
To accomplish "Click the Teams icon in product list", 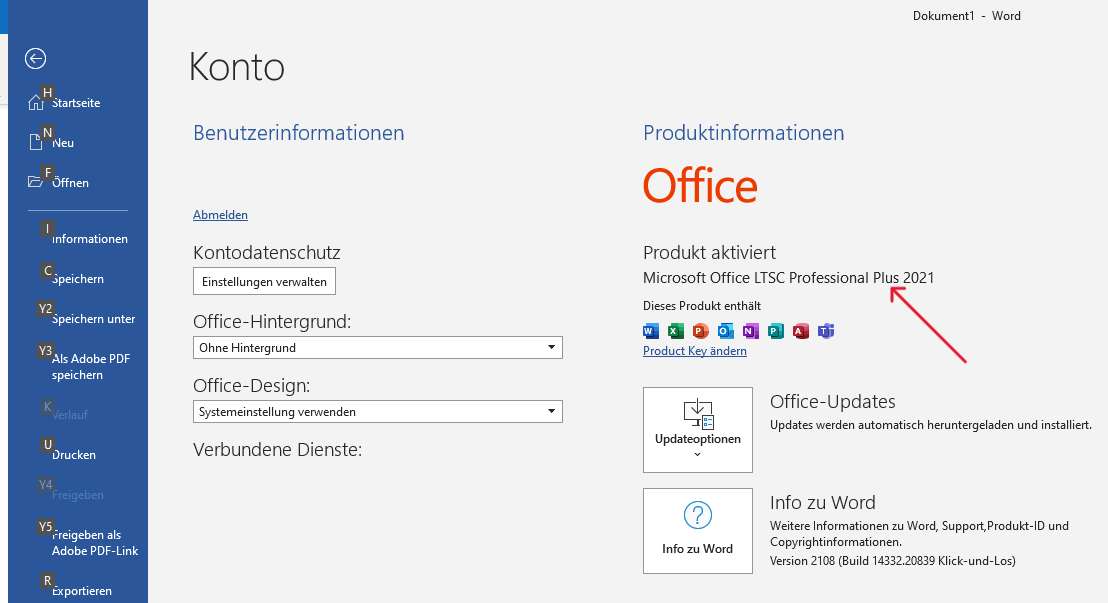I will (x=826, y=331).
